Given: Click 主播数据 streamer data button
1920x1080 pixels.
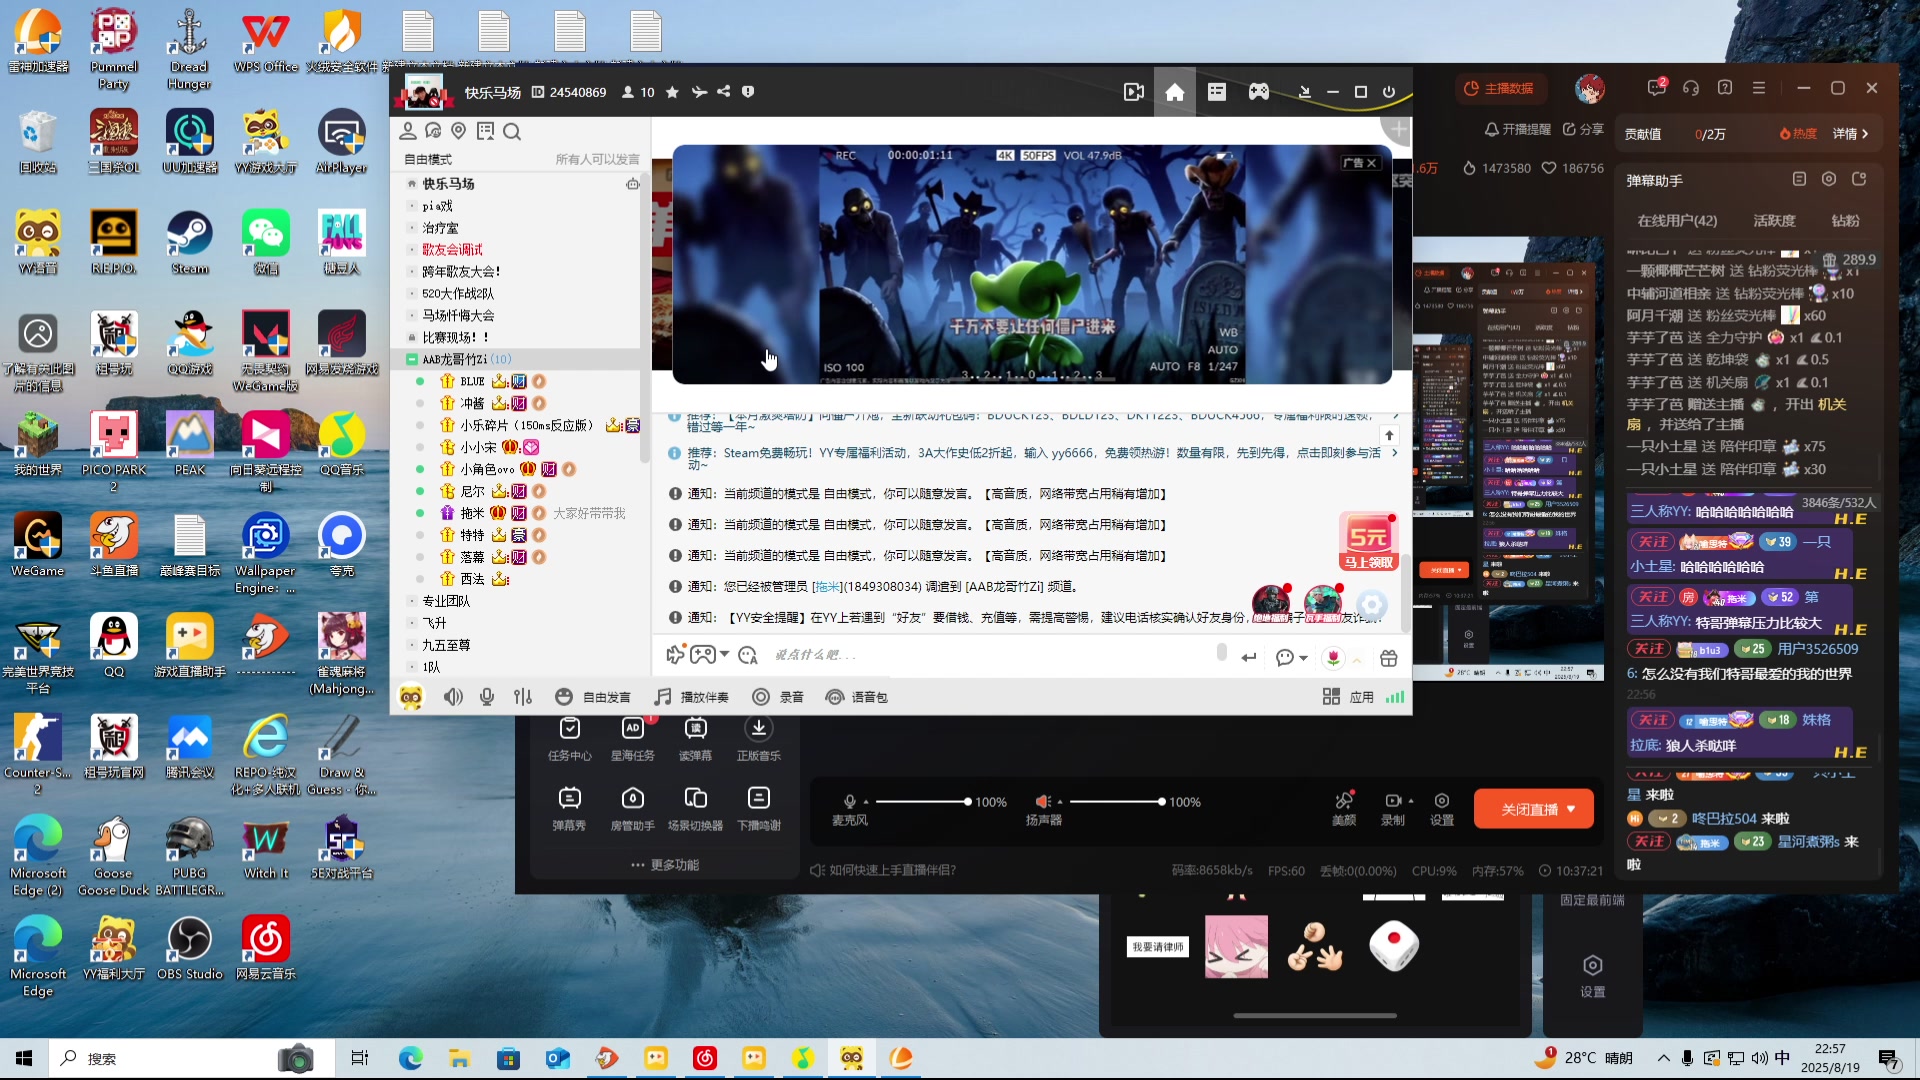Looking at the screenshot, I should point(1498,88).
